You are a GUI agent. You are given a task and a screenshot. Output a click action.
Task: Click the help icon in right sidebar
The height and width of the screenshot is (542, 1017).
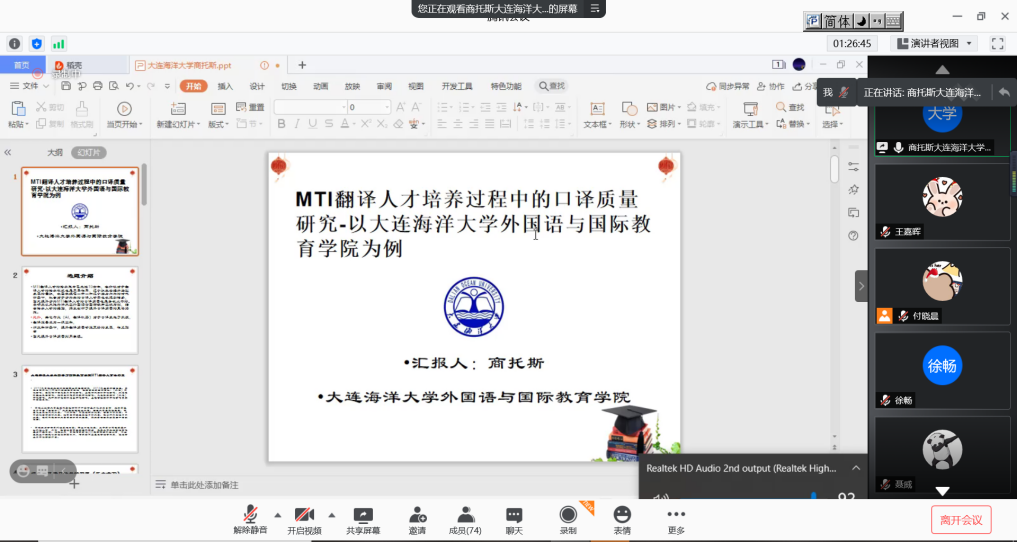(854, 236)
